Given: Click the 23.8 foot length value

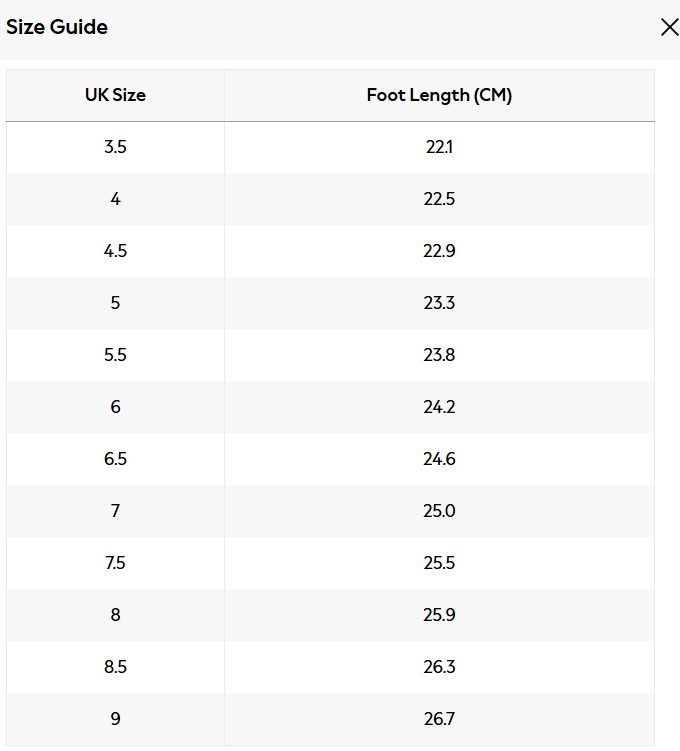Looking at the screenshot, I should tap(439, 355).
